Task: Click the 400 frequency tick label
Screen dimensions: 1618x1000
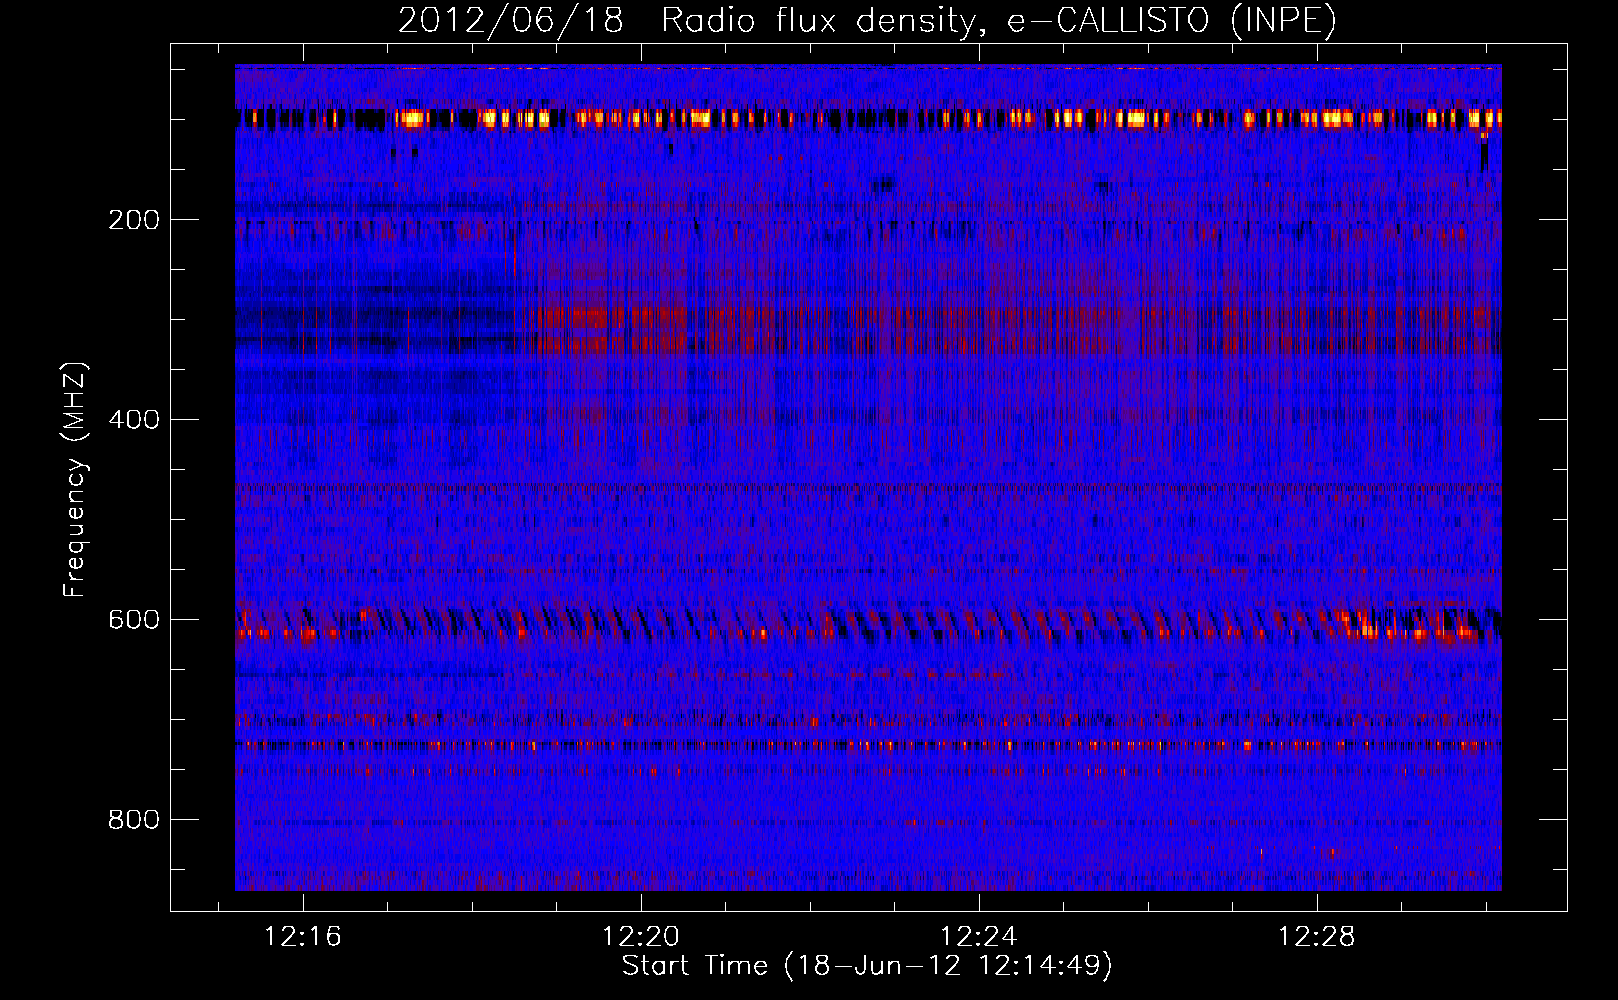Action: pyautogui.click(x=134, y=420)
